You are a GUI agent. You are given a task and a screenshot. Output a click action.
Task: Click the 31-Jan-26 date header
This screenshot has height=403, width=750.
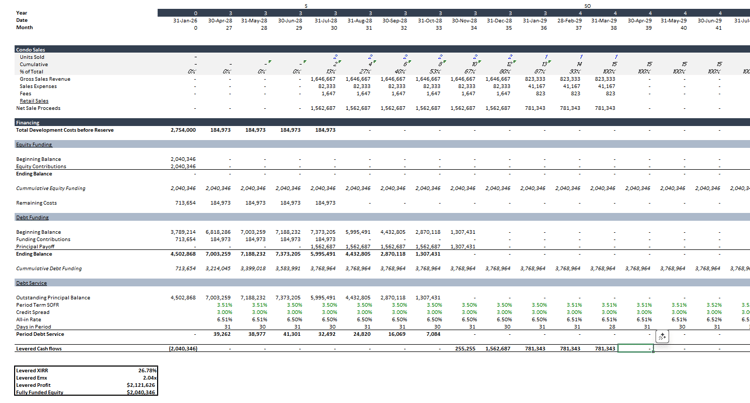pos(185,21)
